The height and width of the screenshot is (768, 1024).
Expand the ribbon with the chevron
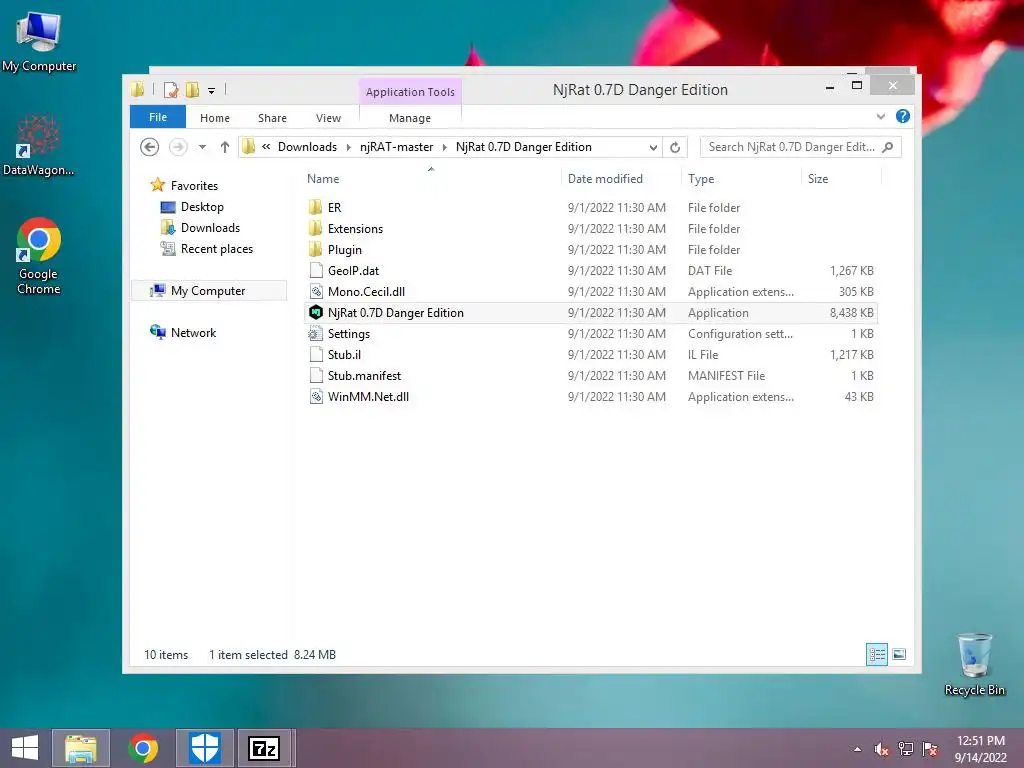point(881,116)
